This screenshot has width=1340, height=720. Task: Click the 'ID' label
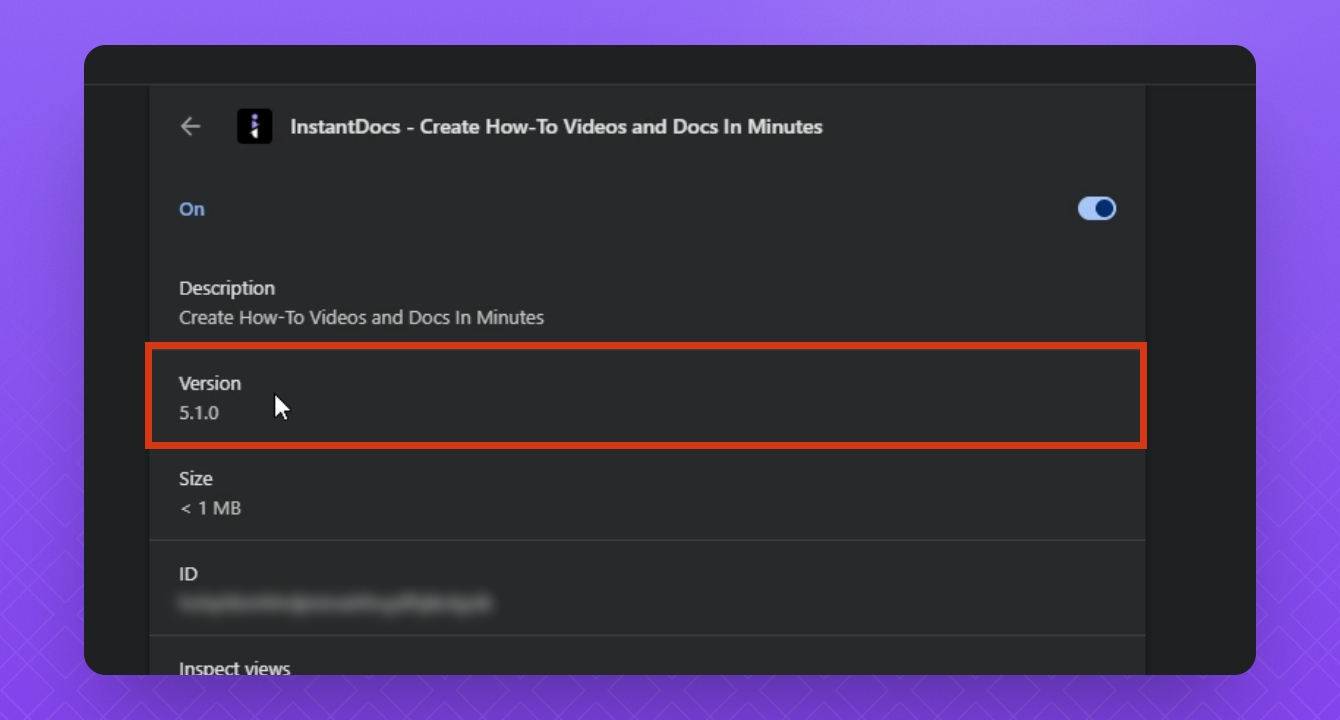pyautogui.click(x=188, y=574)
